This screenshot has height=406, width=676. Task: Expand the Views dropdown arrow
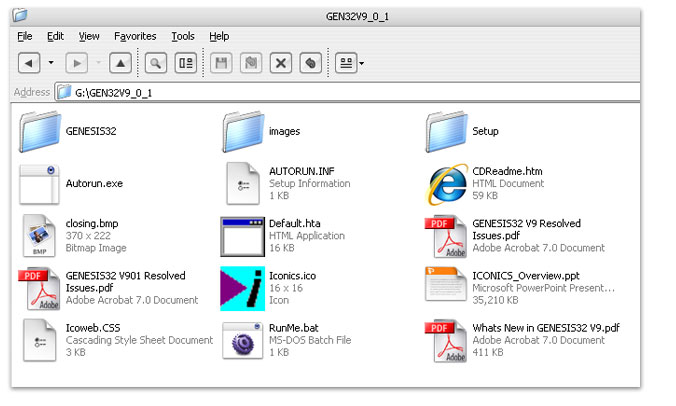(362, 63)
